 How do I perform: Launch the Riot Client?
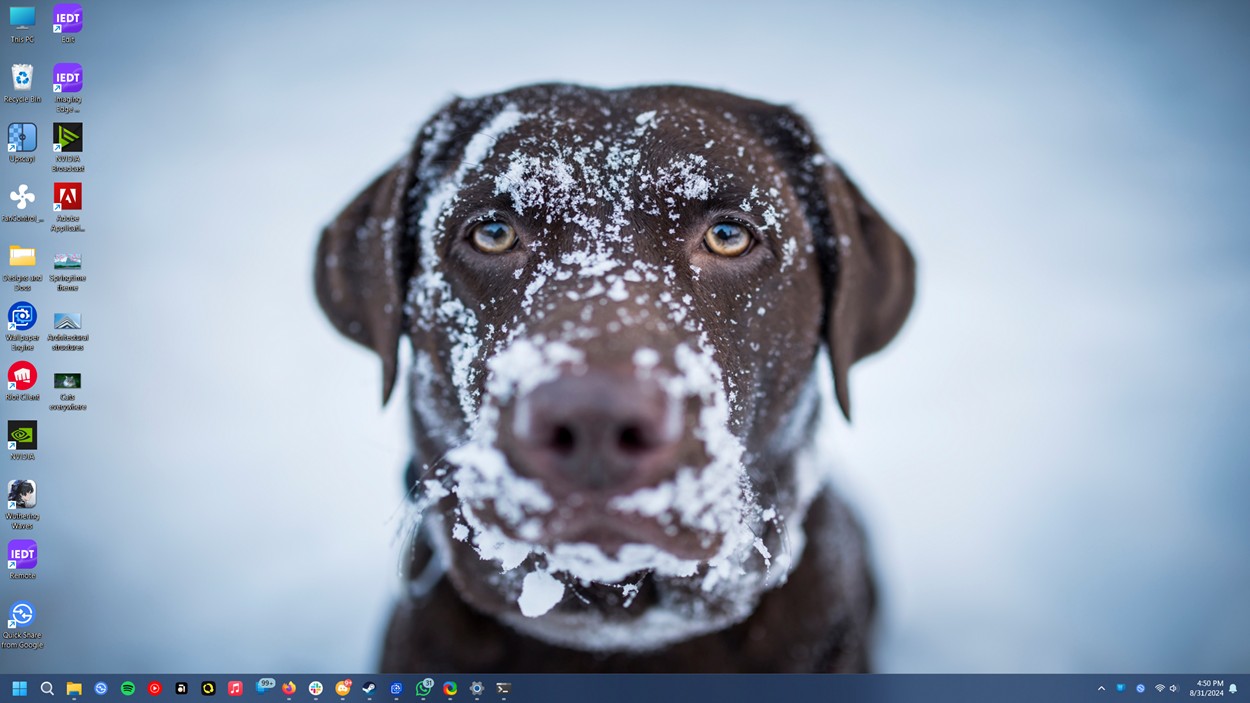tap(22, 378)
